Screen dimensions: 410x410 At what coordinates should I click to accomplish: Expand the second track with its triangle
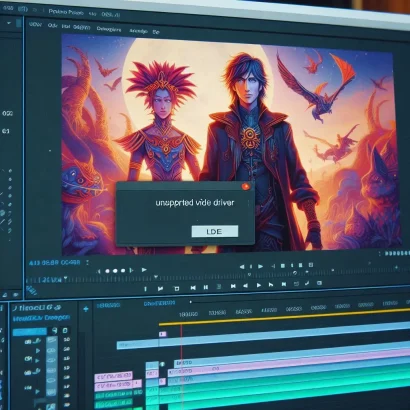pos(38,351)
